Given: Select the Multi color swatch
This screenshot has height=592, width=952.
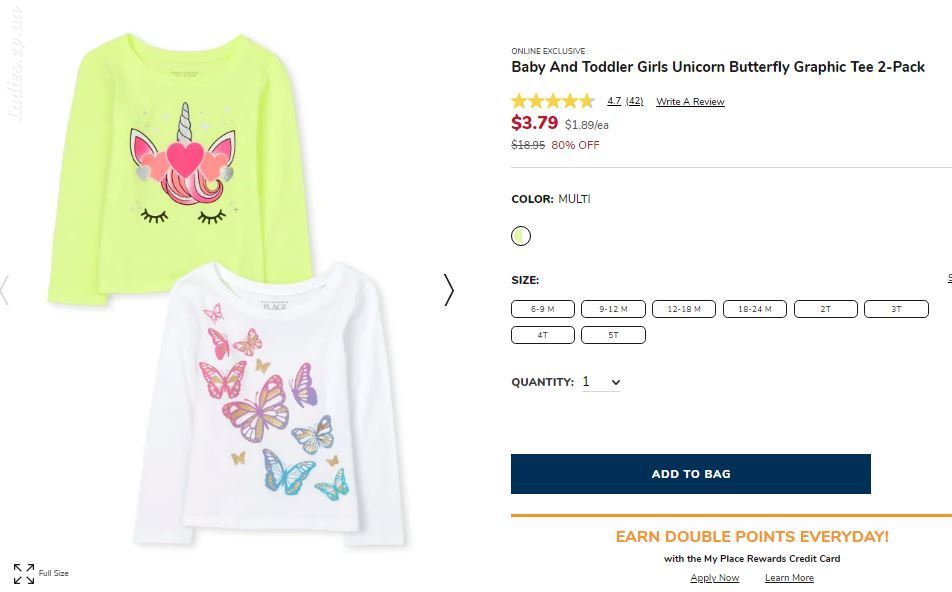Looking at the screenshot, I should coord(521,236).
